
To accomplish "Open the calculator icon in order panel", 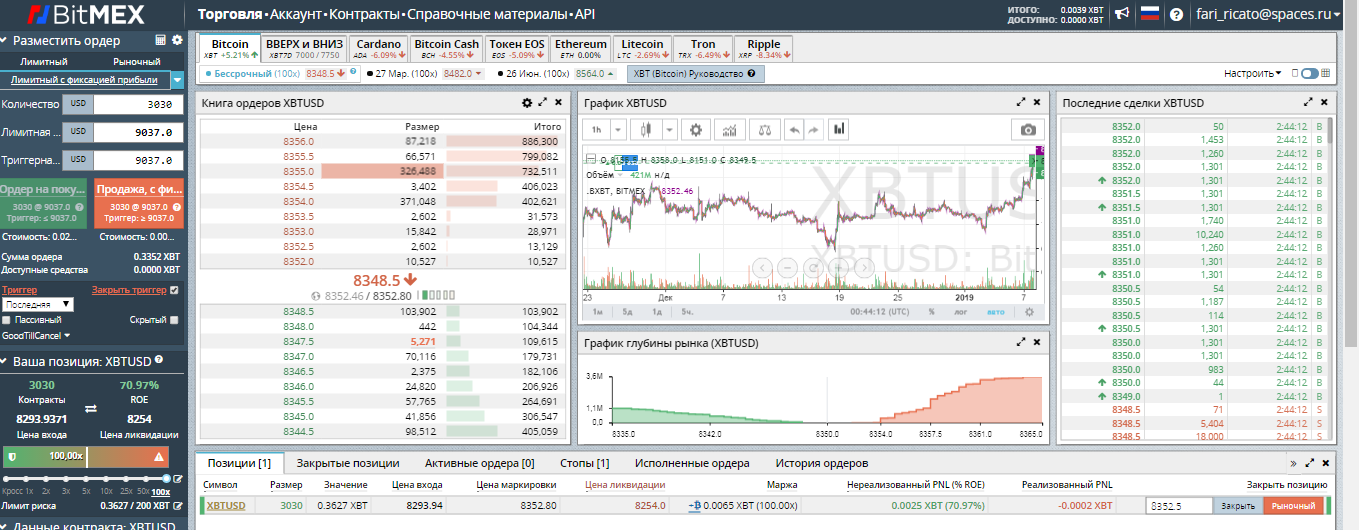I will coord(160,41).
